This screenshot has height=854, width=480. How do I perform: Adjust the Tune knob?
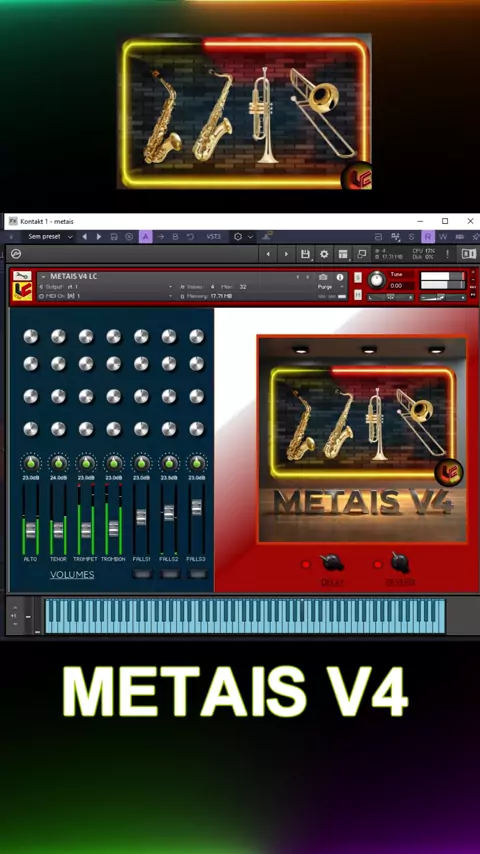click(376, 280)
